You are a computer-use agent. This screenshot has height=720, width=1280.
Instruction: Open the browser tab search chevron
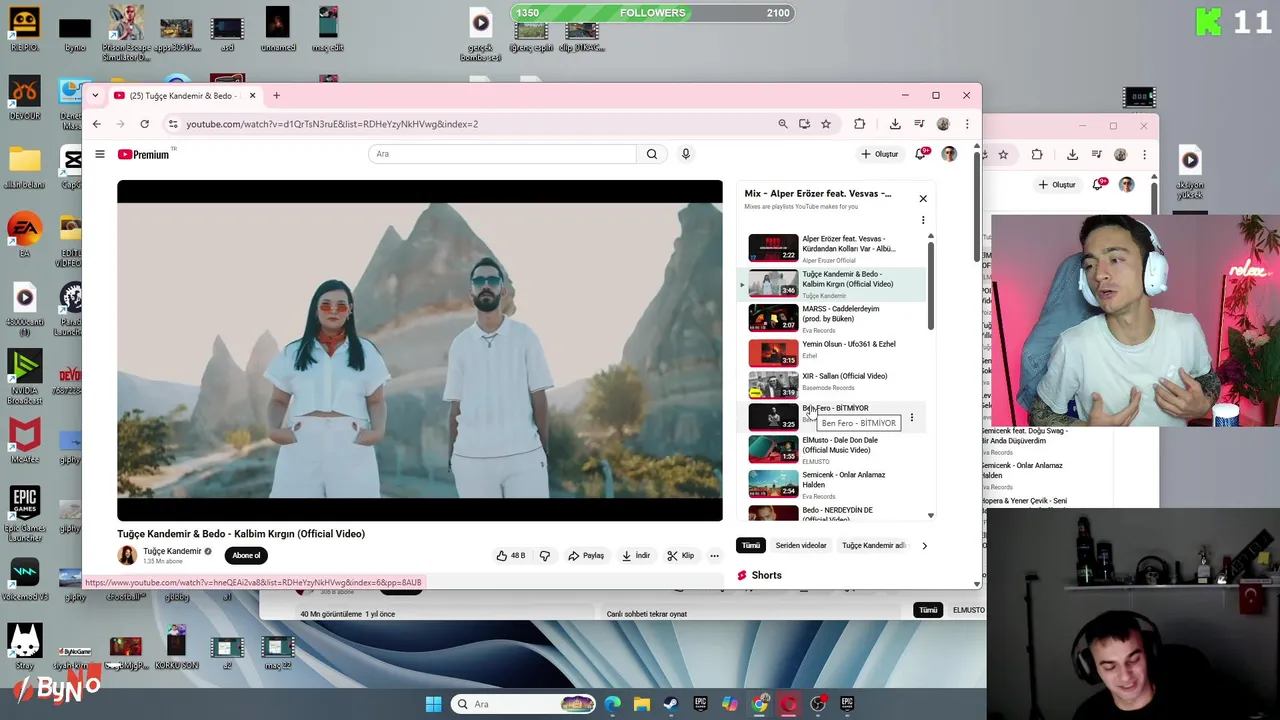(95, 96)
